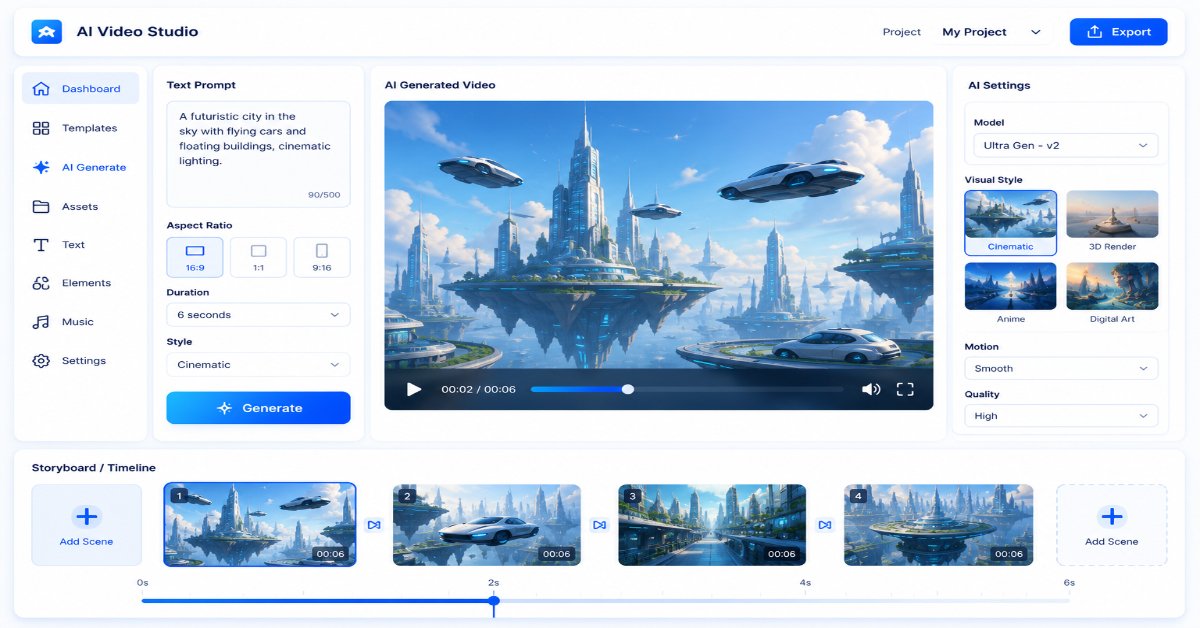The width and height of the screenshot is (1200, 628).
Task: Go to Assets menu label
Action: 80,207
